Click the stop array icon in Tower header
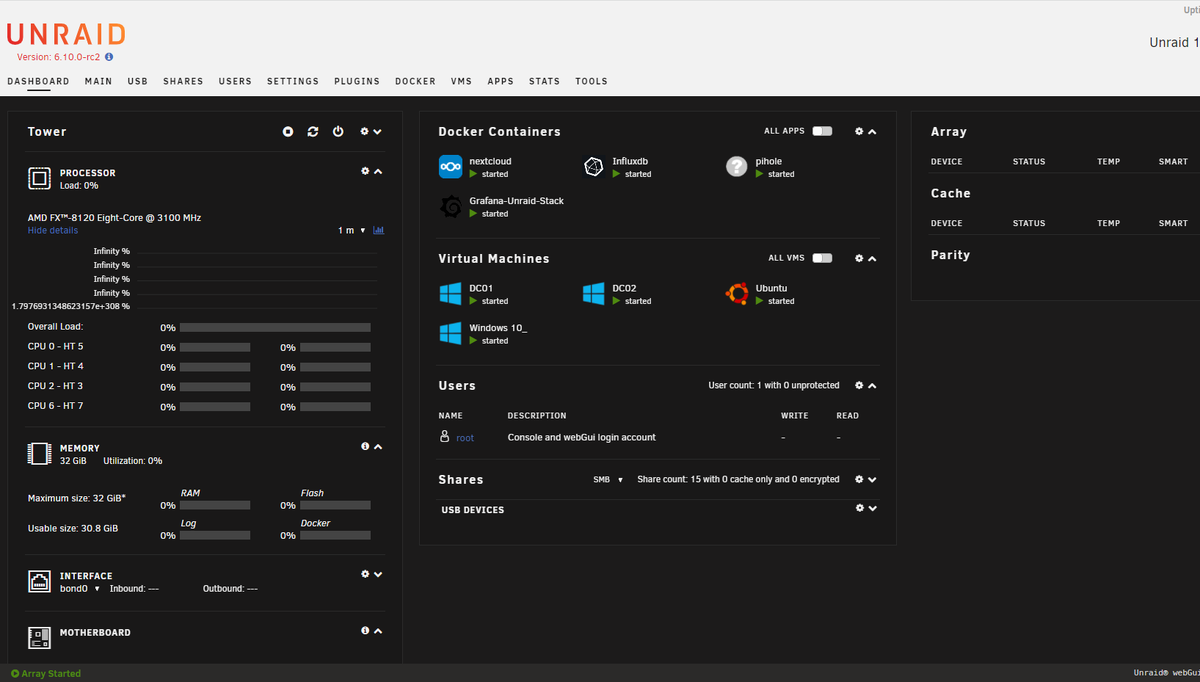This screenshot has width=1200, height=682. point(288,132)
